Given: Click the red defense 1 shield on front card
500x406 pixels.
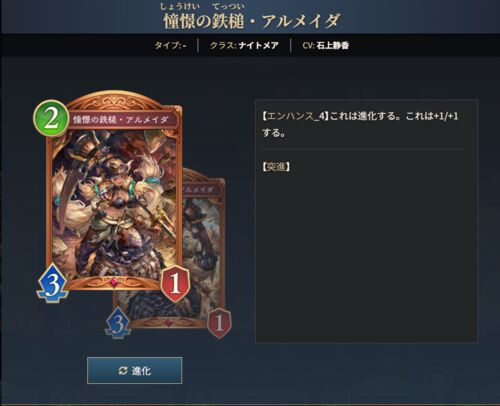Looking at the screenshot, I should pos(175,283).
